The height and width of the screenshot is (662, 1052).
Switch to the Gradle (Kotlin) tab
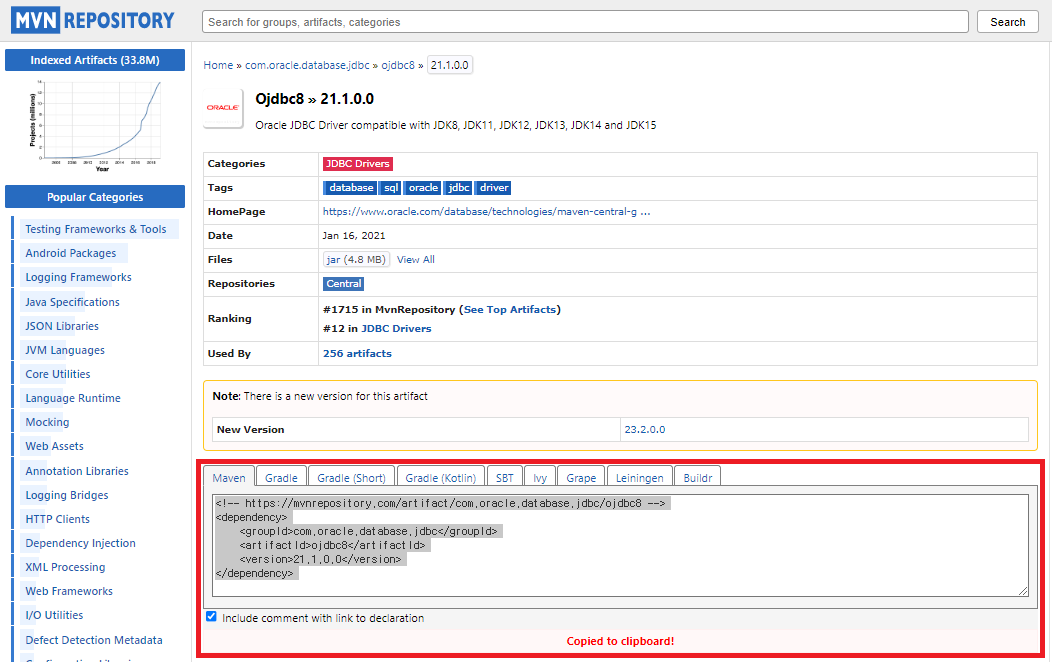(441, 477)
